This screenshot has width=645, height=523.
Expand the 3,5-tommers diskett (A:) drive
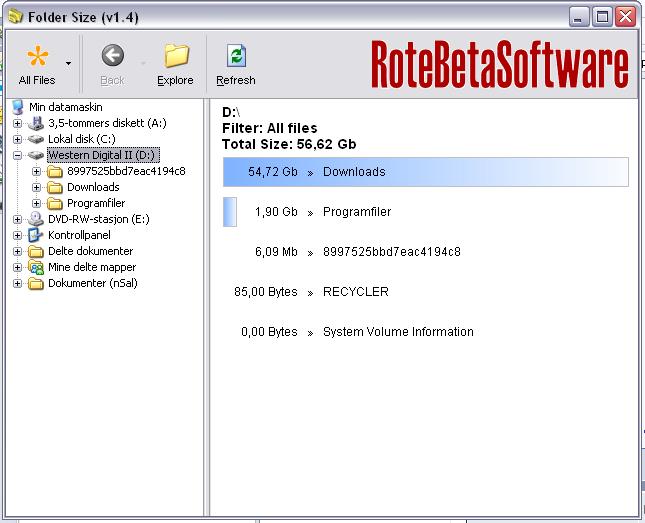(x=17, y=123)
